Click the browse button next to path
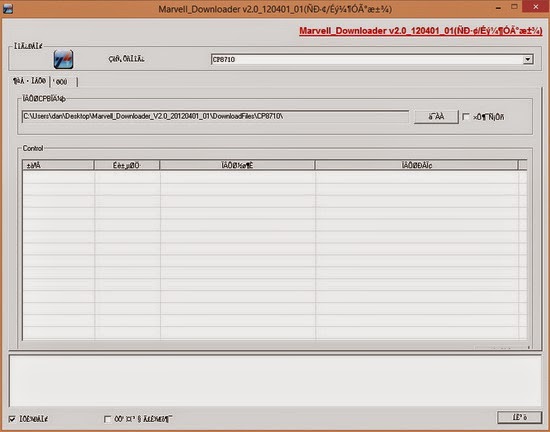This screenshot has width=550, height=432. [436, 117]
